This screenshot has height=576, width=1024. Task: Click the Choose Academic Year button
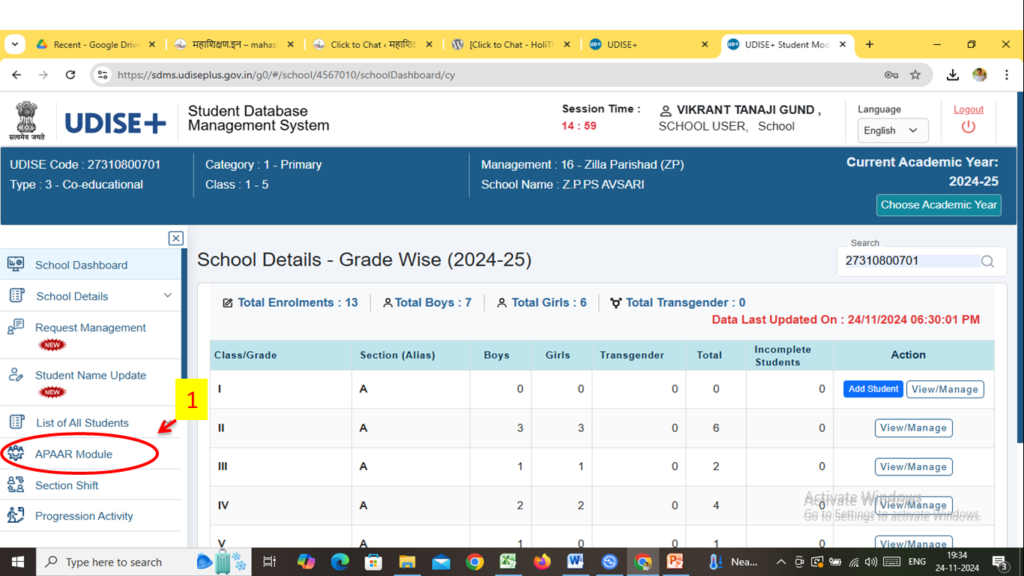(938, 205)
